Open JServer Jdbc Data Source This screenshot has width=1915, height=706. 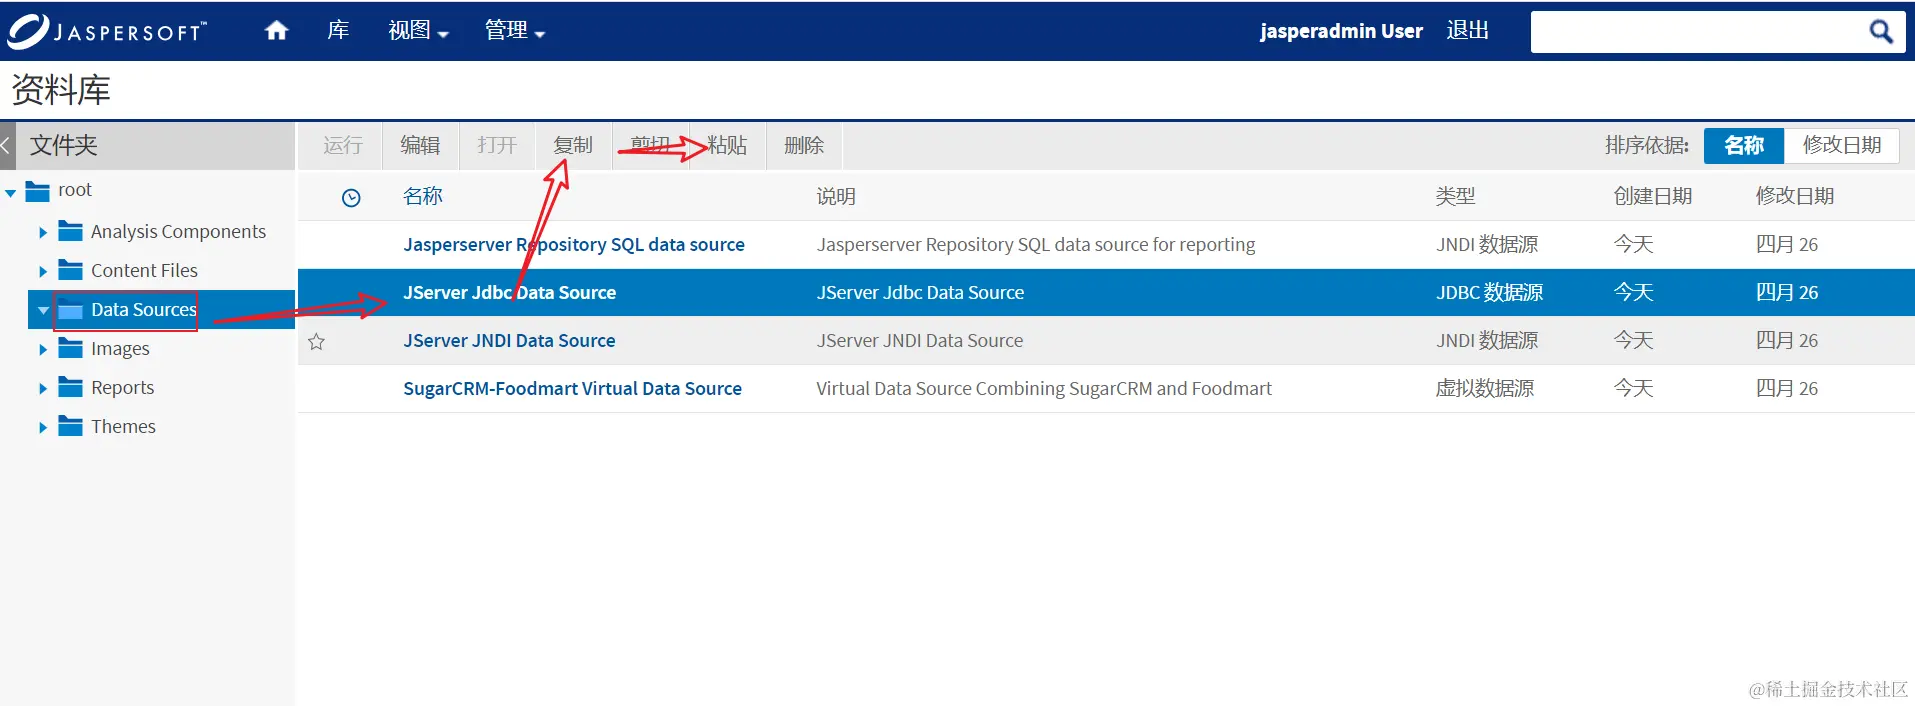click(x=509, y=293)
